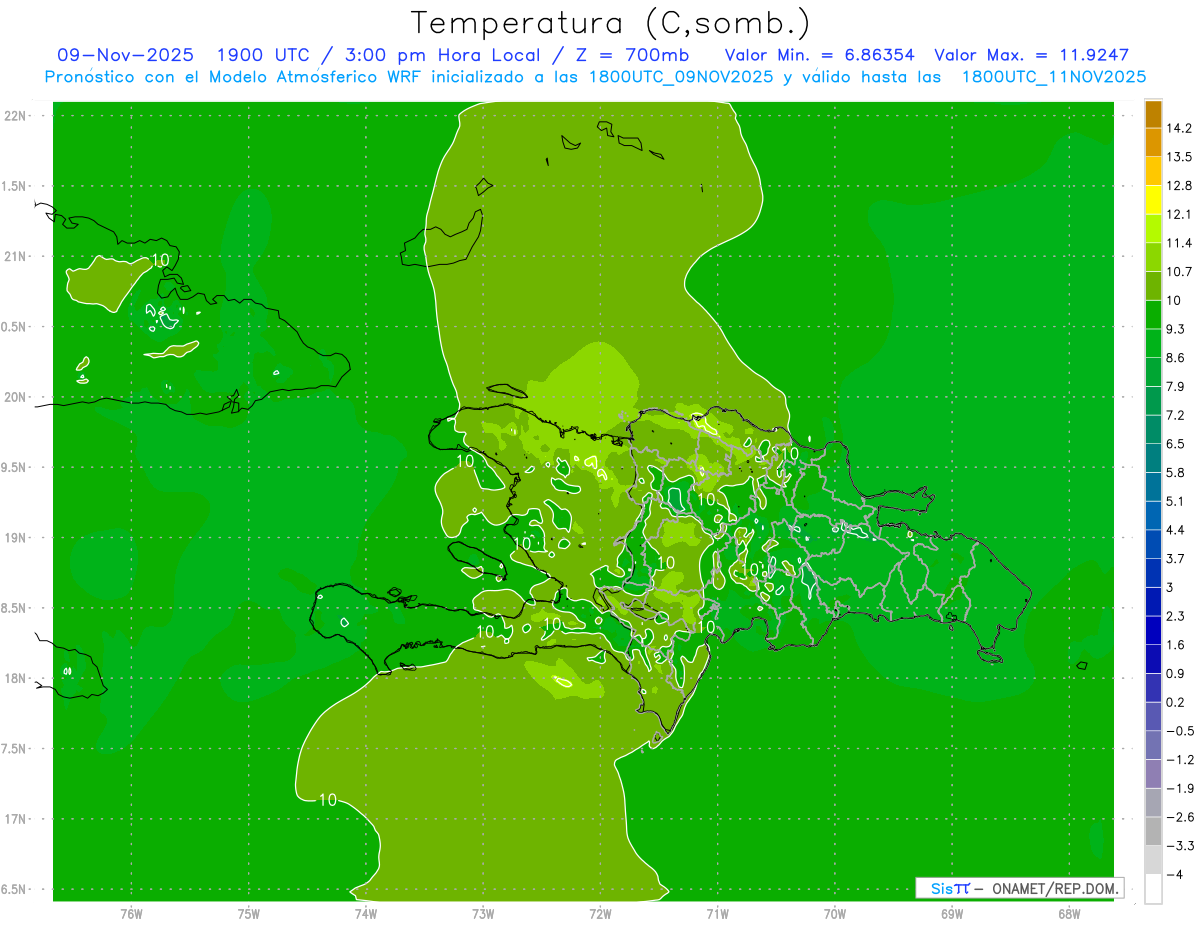Pick the dark orange swatch above 14.2
This screenshot has height=927, width=1200.
tap(1153, 114)
